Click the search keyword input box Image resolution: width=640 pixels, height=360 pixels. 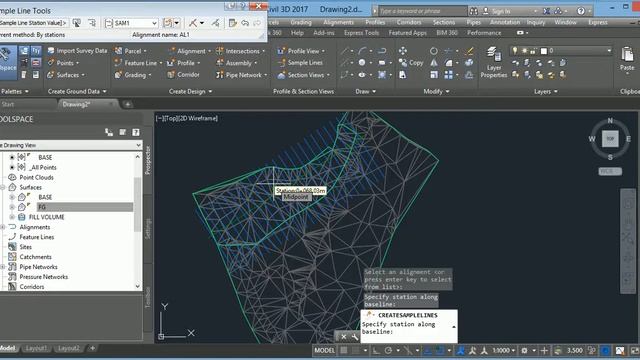coord(423,11)
